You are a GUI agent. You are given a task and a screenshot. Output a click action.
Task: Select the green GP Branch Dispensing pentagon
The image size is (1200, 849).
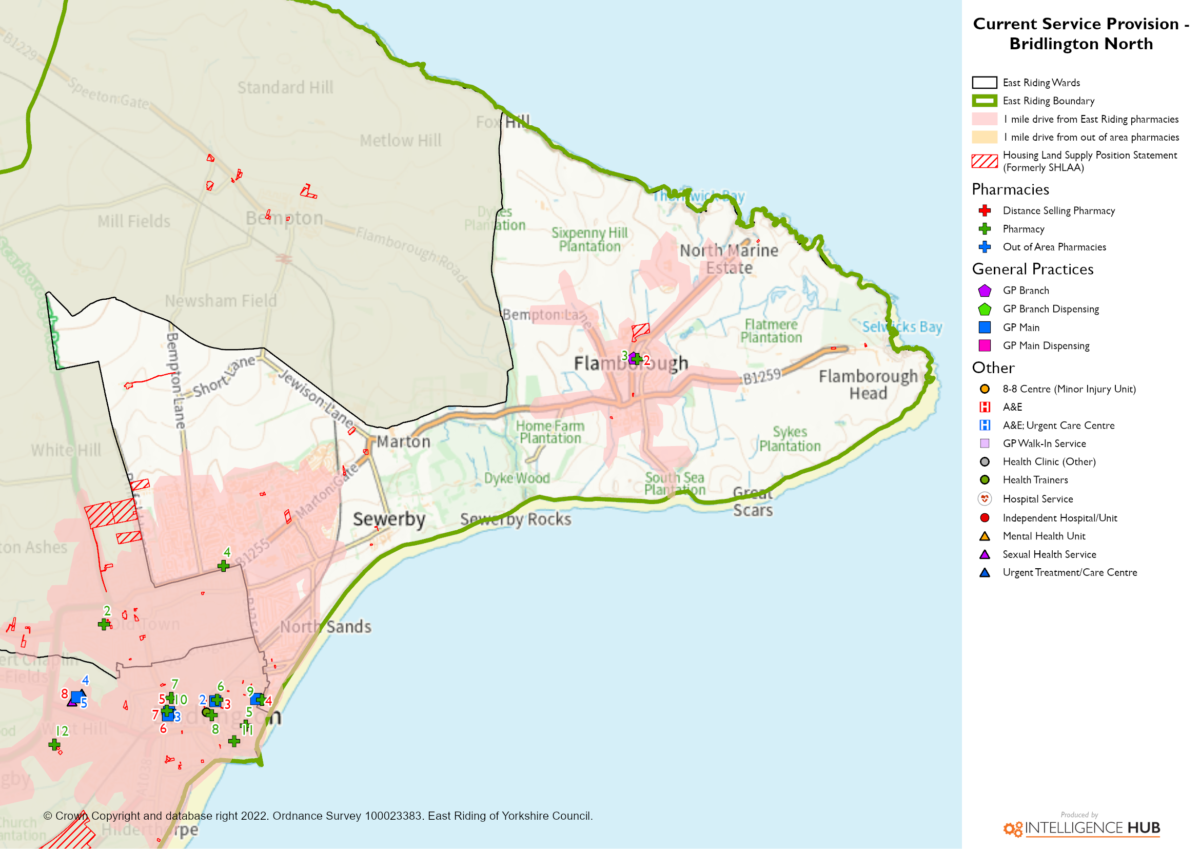[985, 309]
